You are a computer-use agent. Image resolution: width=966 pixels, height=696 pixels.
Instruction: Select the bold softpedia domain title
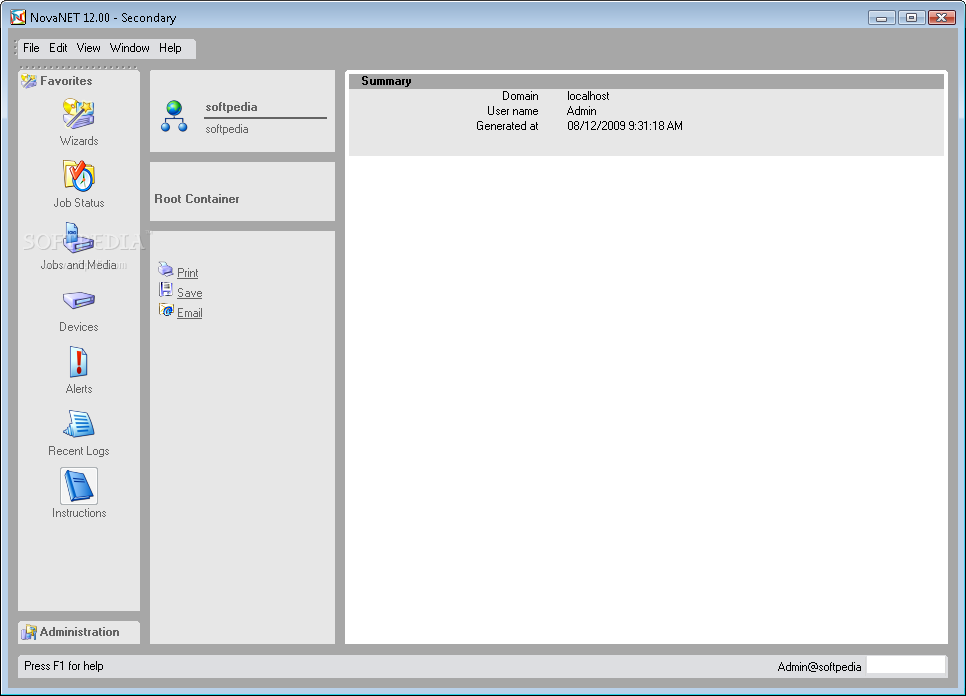(x=231, y=107)
